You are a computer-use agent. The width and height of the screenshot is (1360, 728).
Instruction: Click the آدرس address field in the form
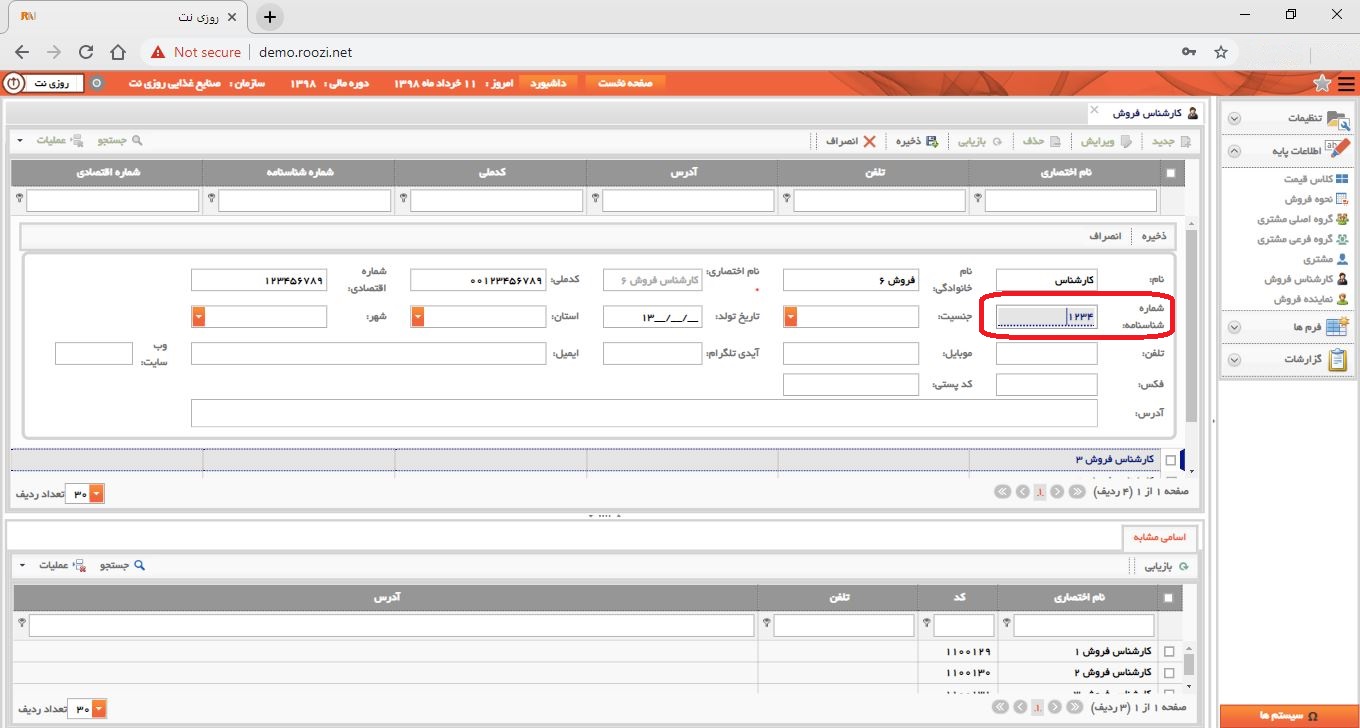[x=644, y=413]
